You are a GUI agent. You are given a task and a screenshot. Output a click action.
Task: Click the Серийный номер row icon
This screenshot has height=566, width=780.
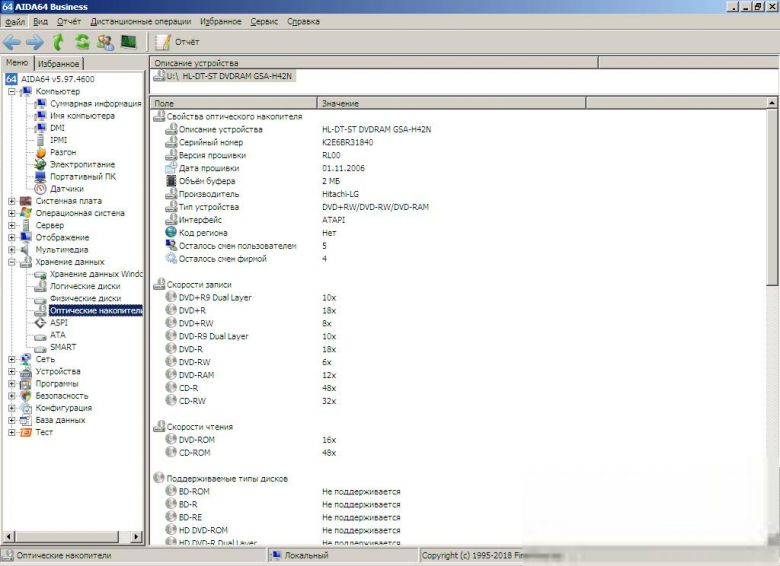pyautogui.click(x=171, y=142)
